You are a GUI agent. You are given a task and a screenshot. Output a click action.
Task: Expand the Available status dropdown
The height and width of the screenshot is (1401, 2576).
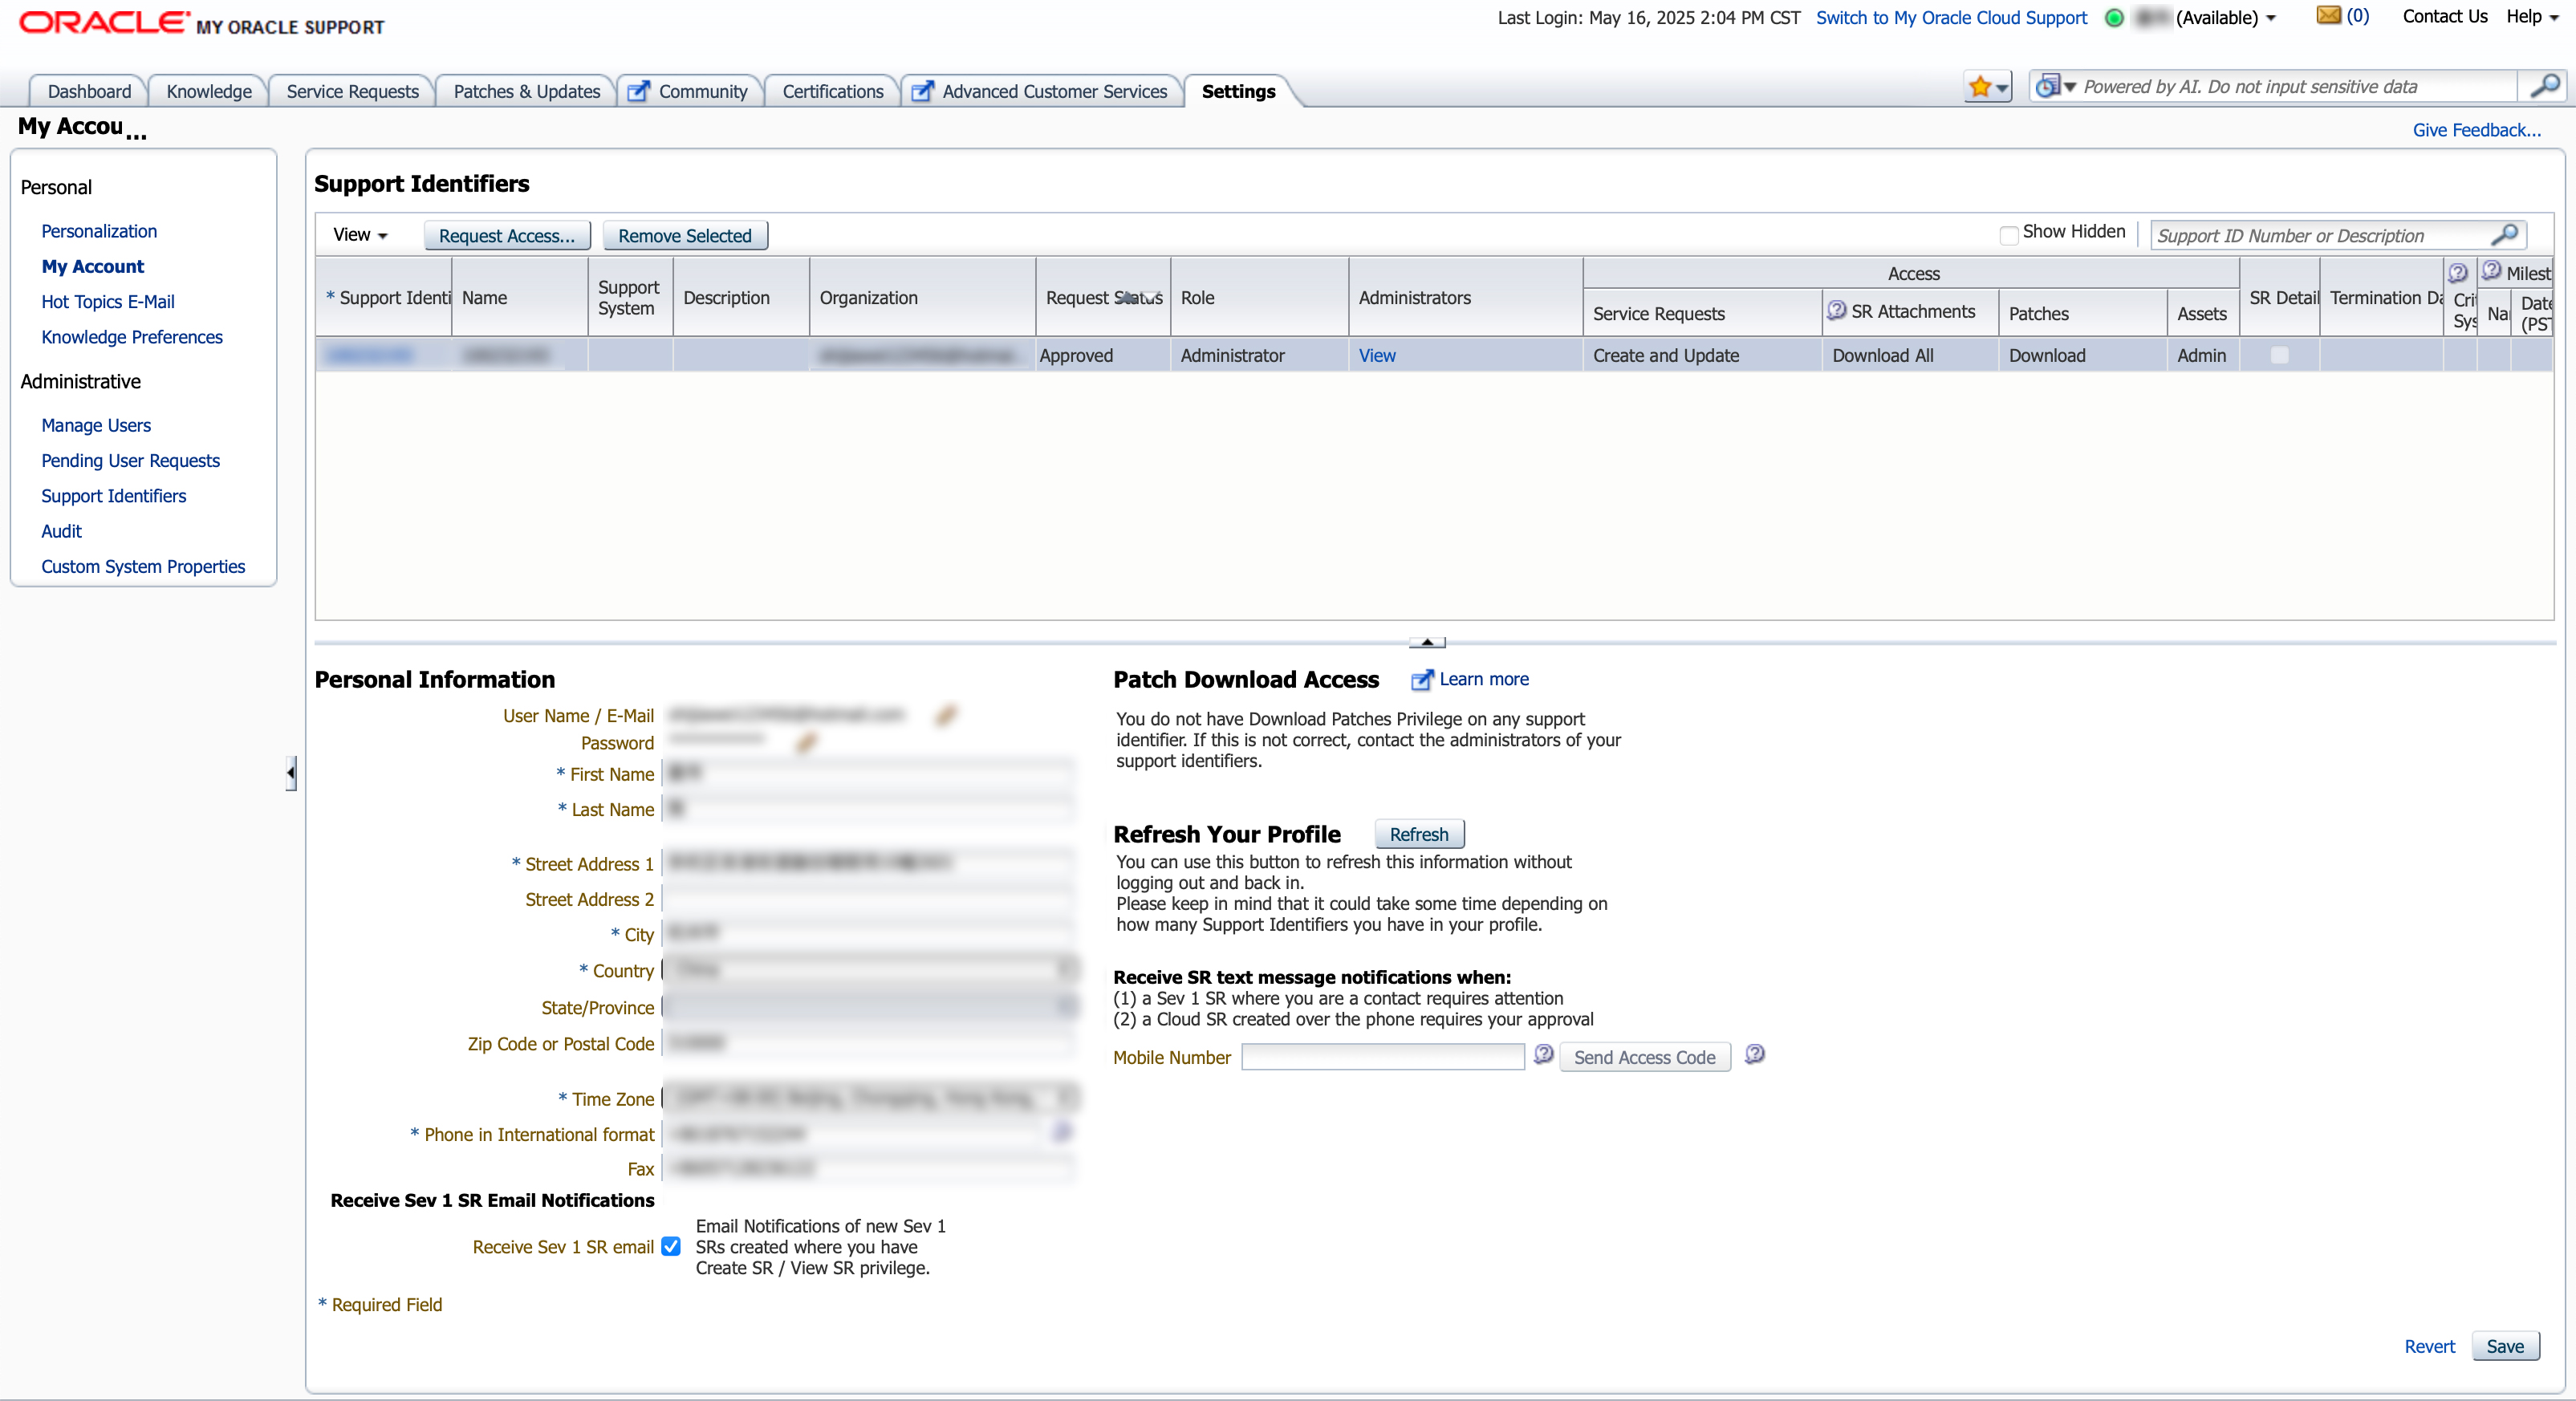point(2271,19)
